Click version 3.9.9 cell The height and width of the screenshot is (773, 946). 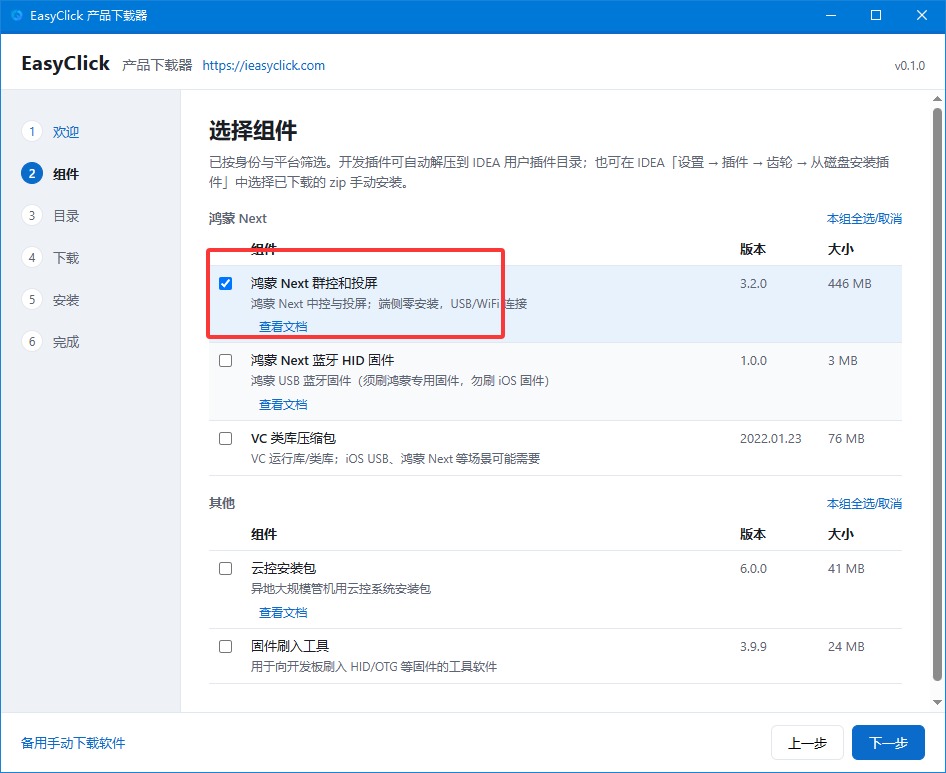coord(753,647)
